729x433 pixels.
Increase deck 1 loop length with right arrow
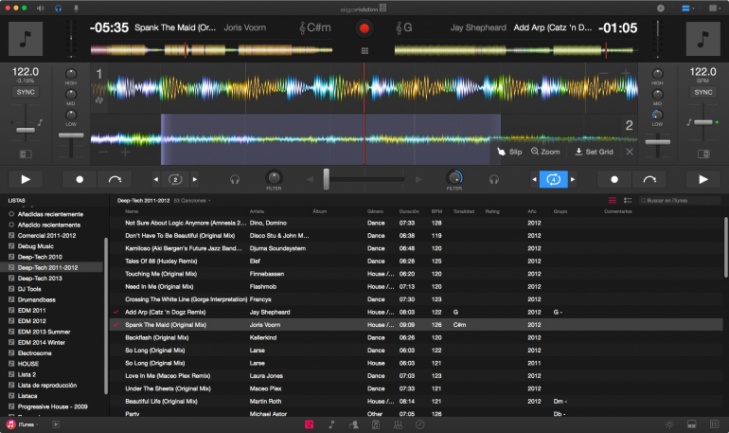point(195,180)
